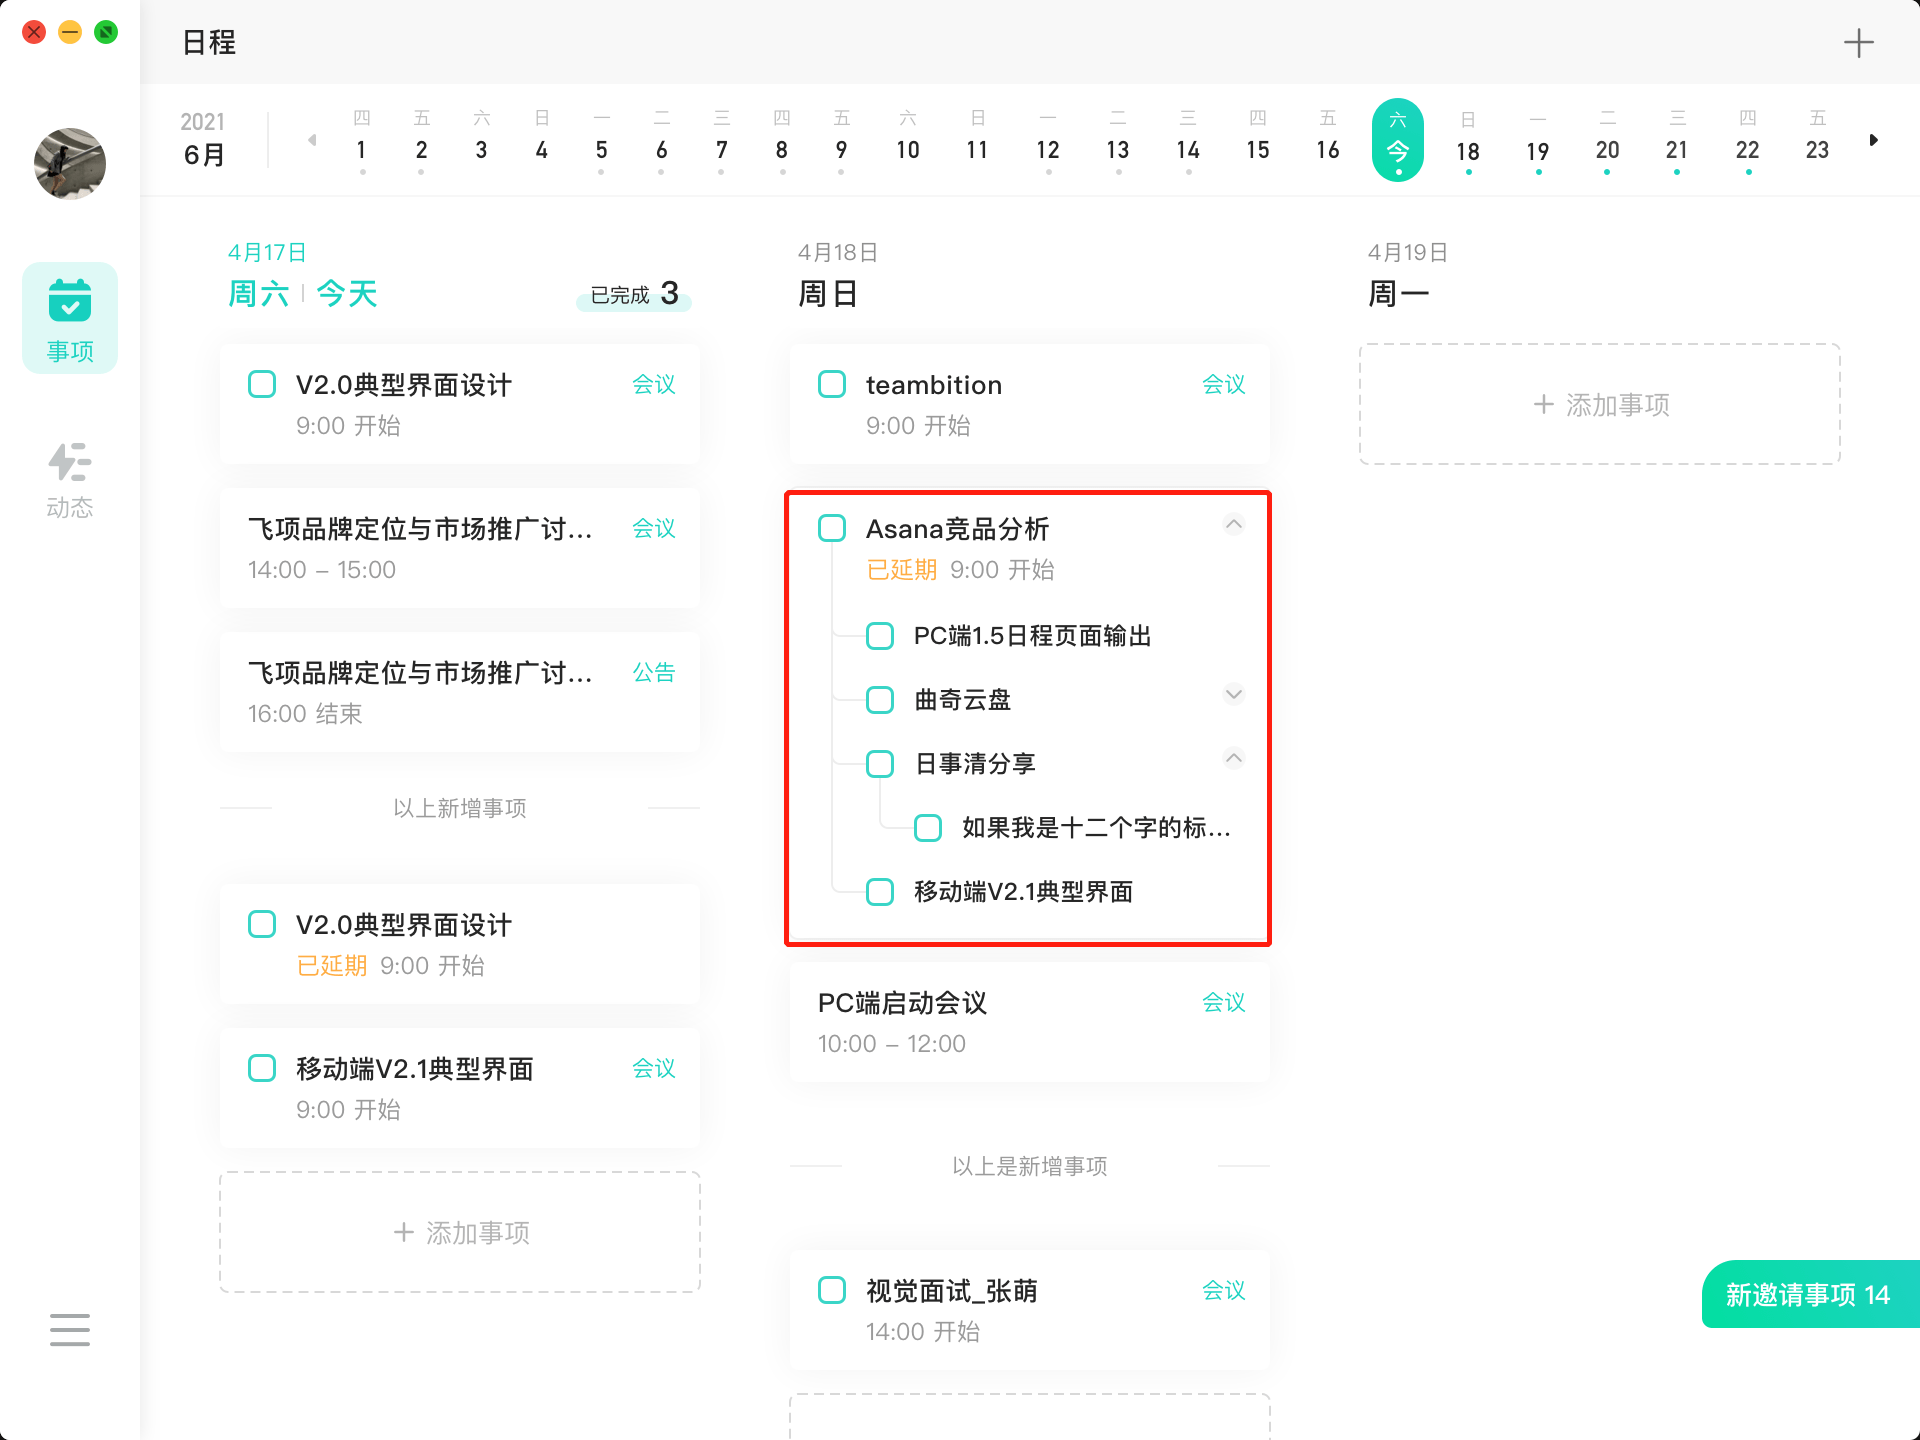Mark Asana竞品分析 as completed
This screenshot has height=1440, width=1920.
832,528
